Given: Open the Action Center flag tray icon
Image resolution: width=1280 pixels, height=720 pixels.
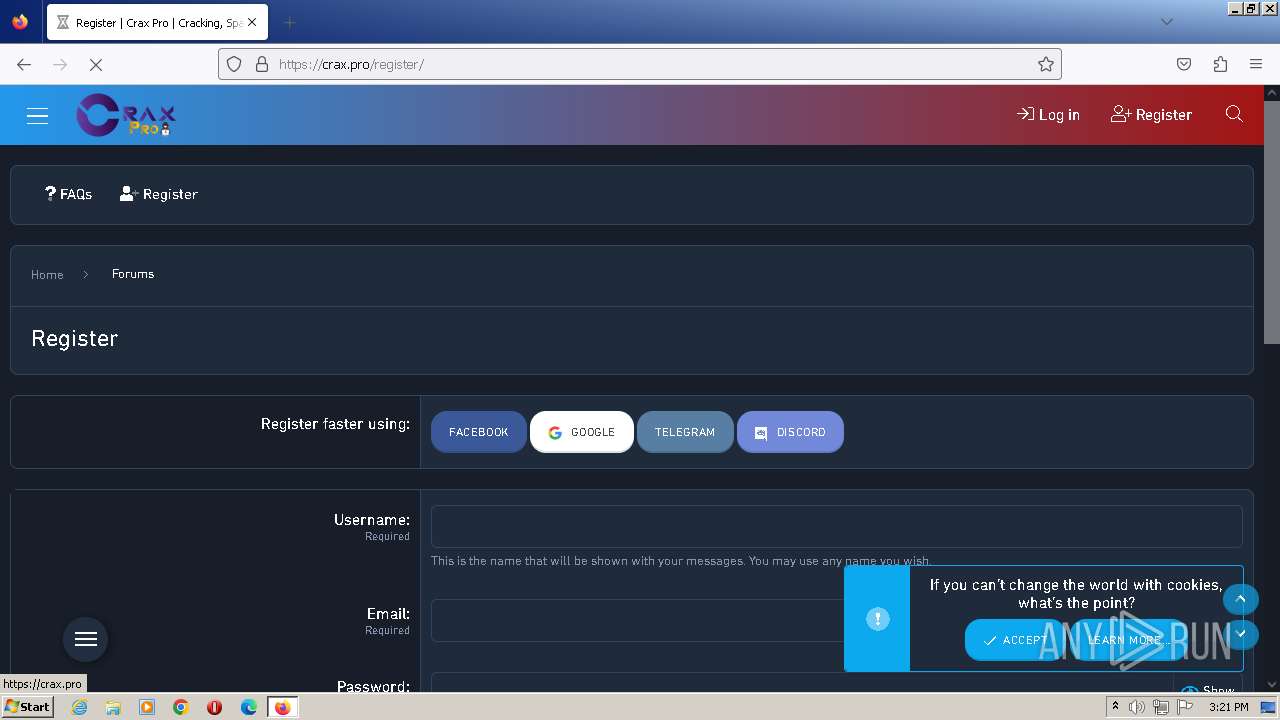Looking at the screenshot, I should (x=1185, y=707).
